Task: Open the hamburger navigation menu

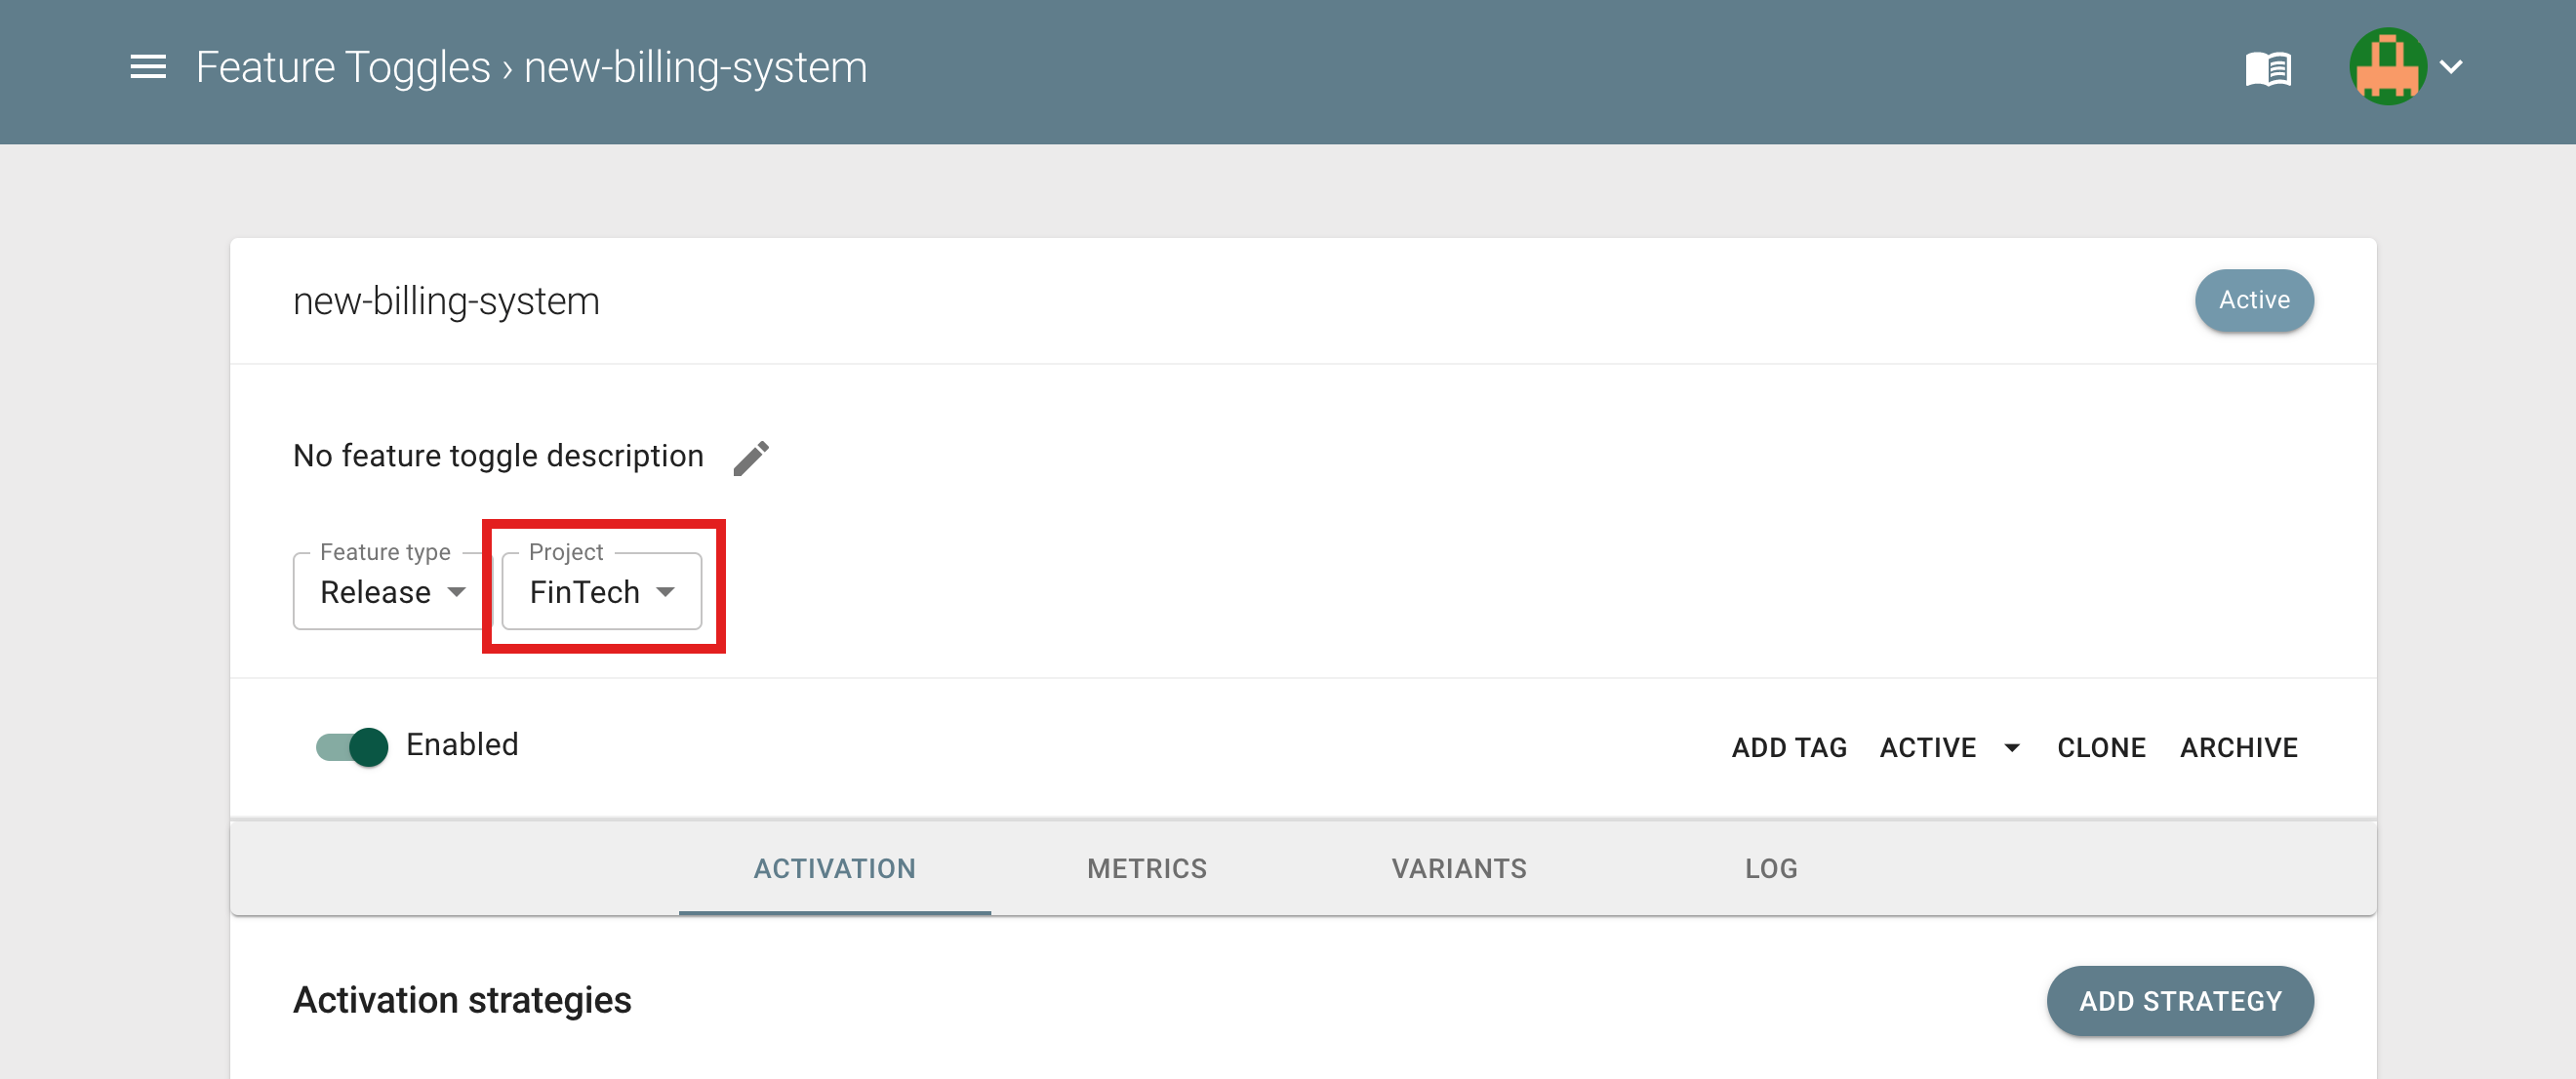Action: [x=148, y=67]
